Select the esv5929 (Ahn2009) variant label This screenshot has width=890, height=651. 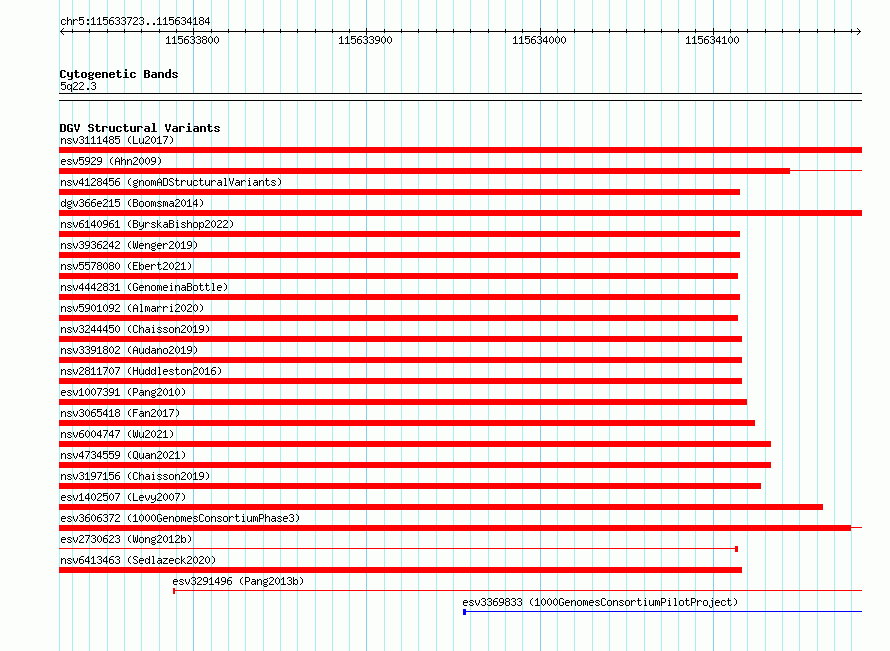pyautogui.click(x=111, y=161)
